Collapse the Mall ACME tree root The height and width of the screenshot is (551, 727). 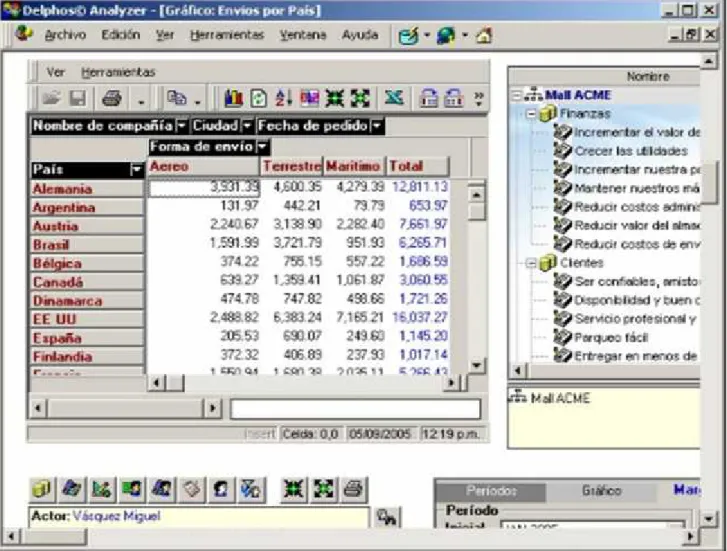coord(516,95)
